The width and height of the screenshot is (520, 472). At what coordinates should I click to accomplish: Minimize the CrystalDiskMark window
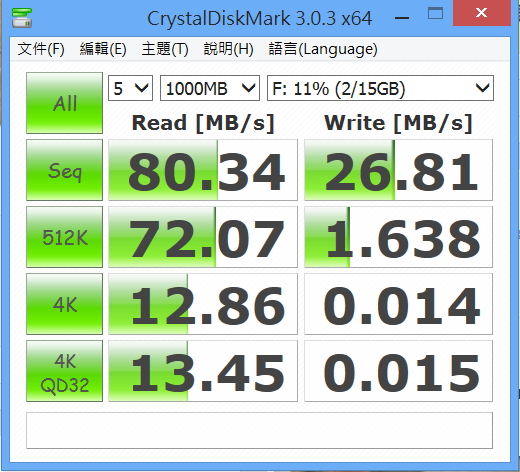coord(402,18)
